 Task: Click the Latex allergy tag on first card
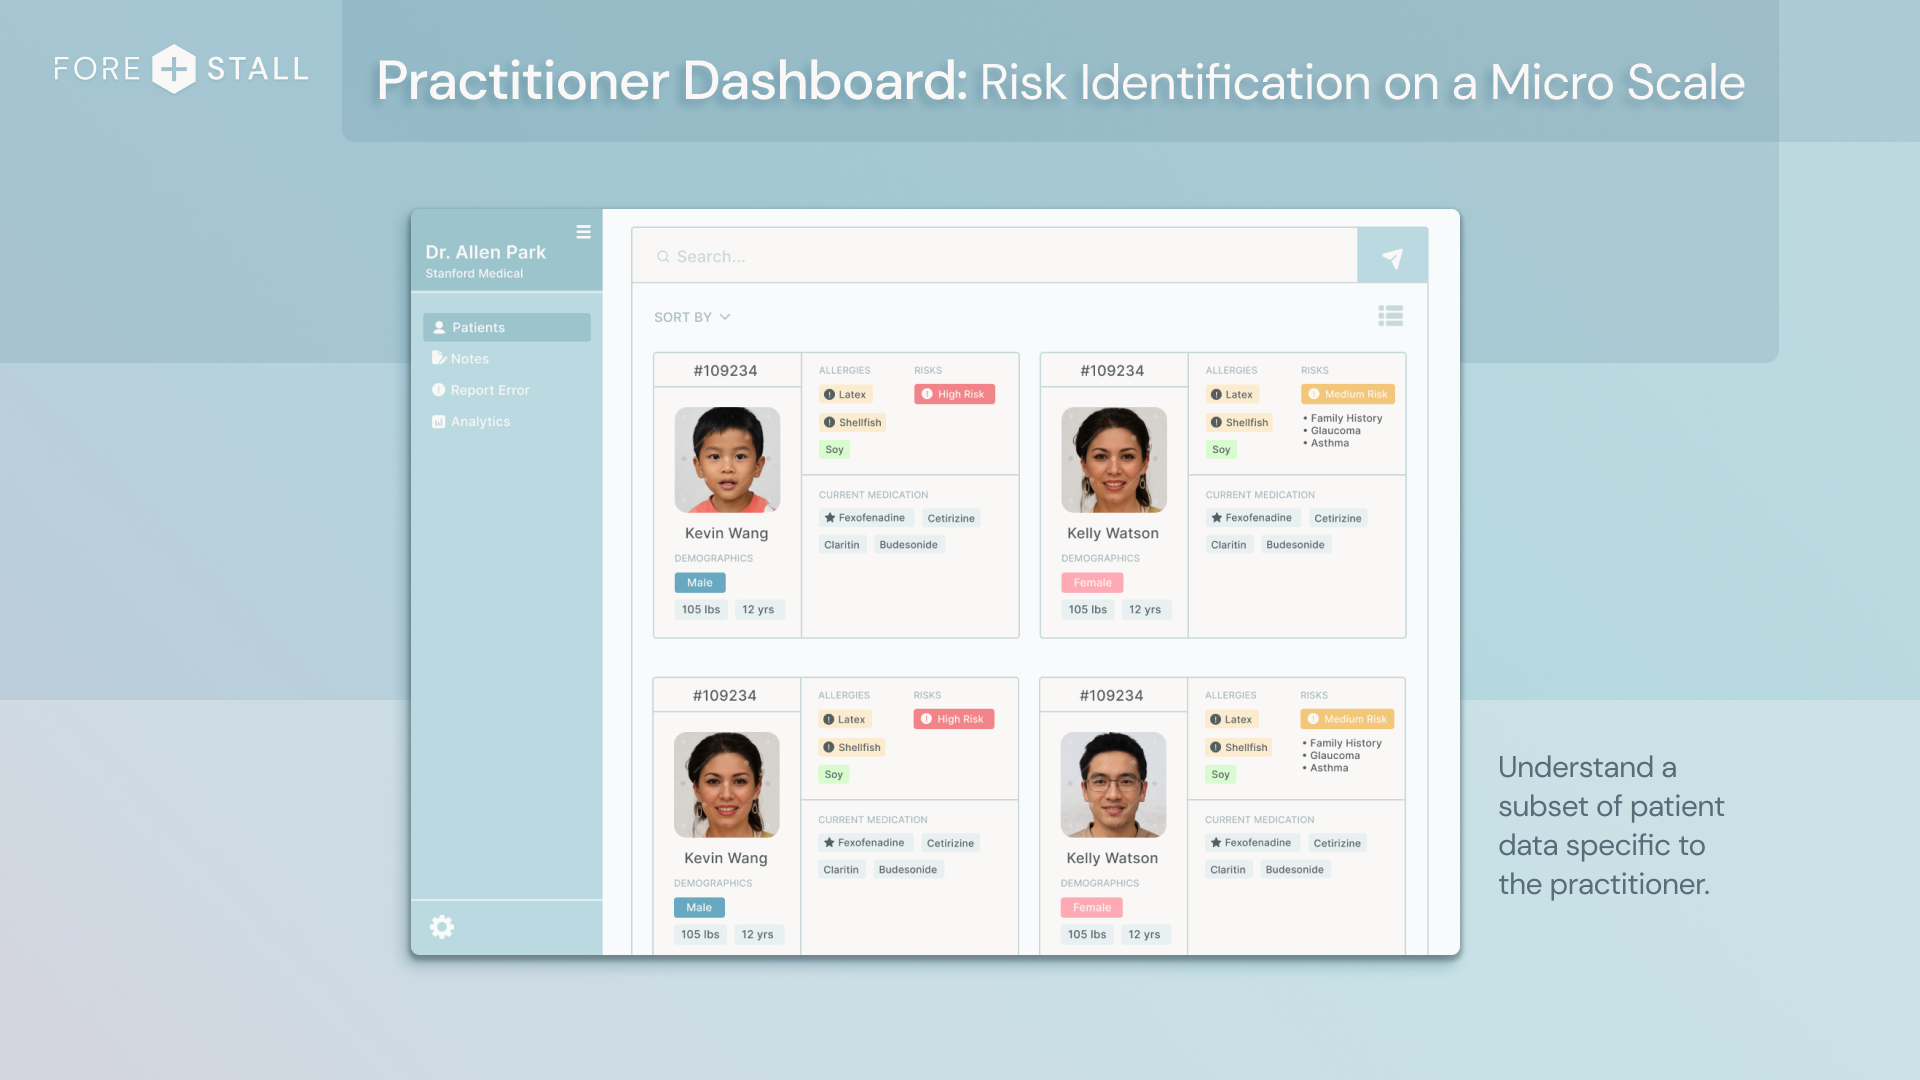pos(845,395)
